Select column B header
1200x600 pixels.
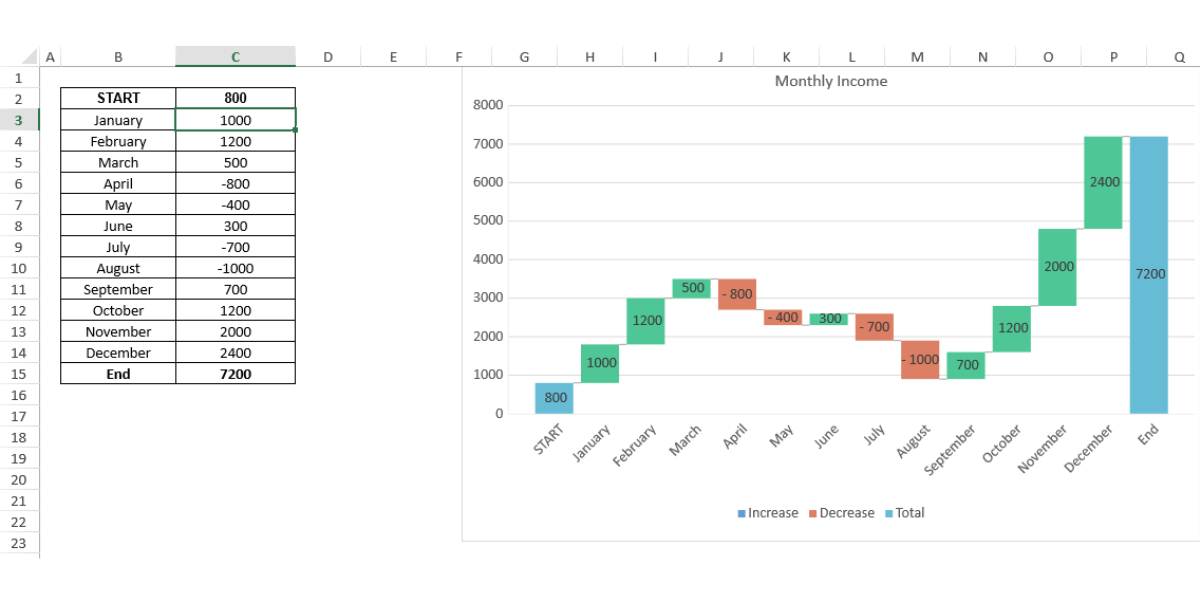click(118, 57)
